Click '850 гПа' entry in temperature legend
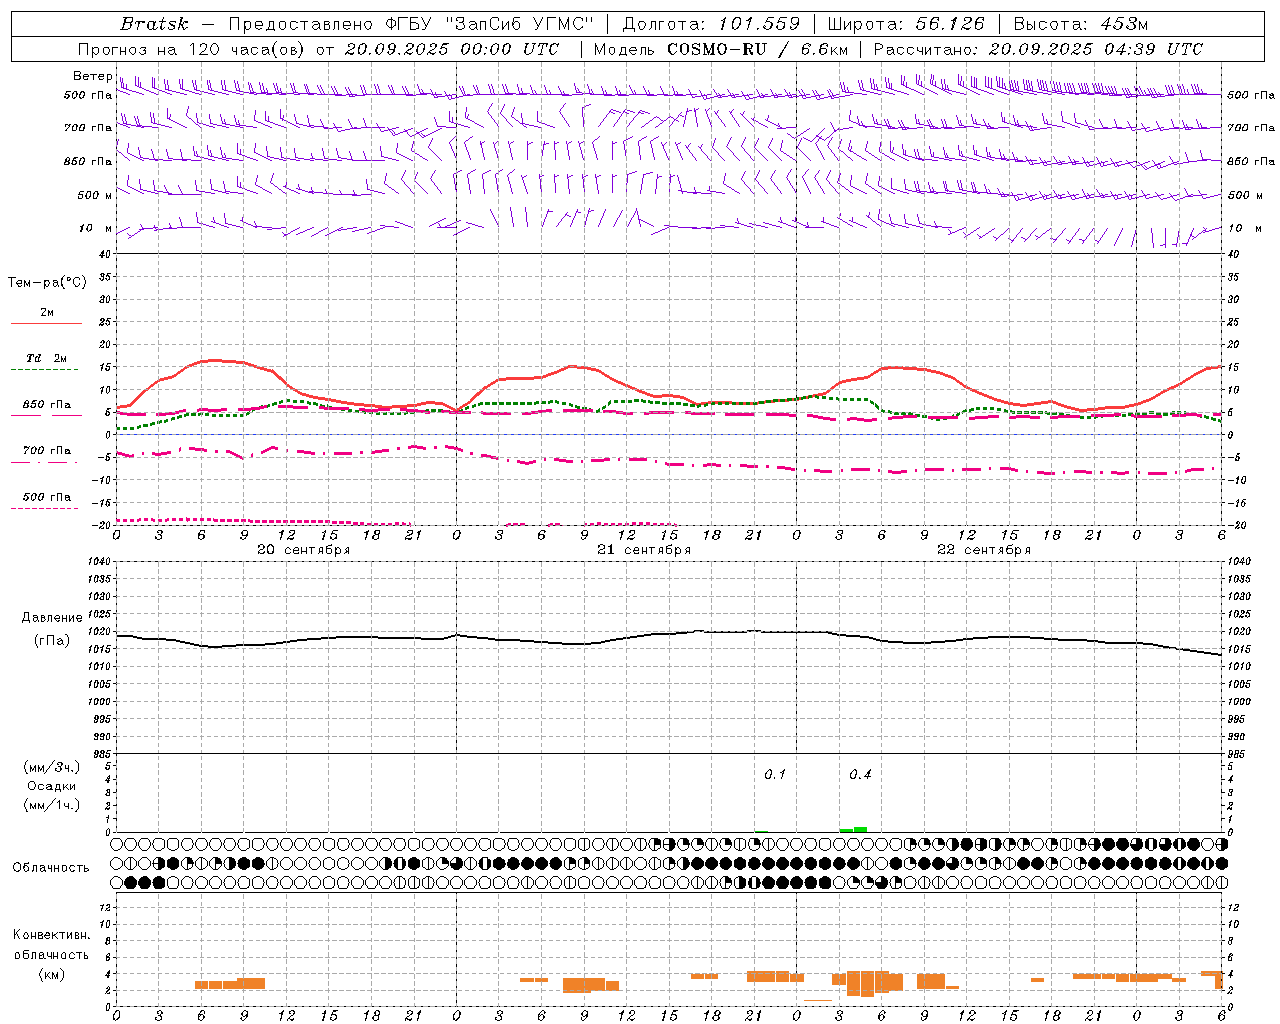Image resolution: width=1280 pixels, height=1024 pixels. coord(47,405)
